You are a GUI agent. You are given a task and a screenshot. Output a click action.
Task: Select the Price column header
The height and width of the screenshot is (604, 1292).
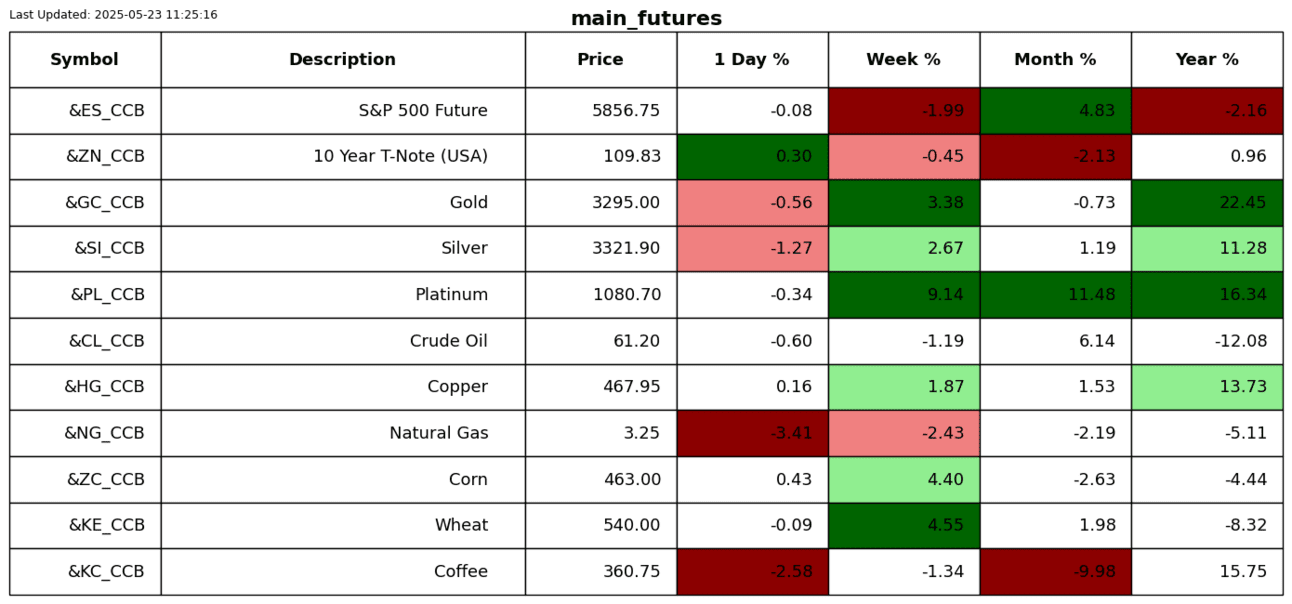point(600,60)
